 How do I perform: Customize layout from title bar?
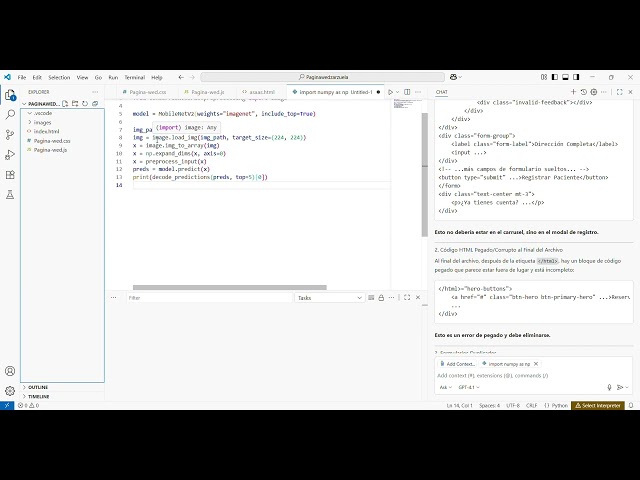tap(544, 77)
